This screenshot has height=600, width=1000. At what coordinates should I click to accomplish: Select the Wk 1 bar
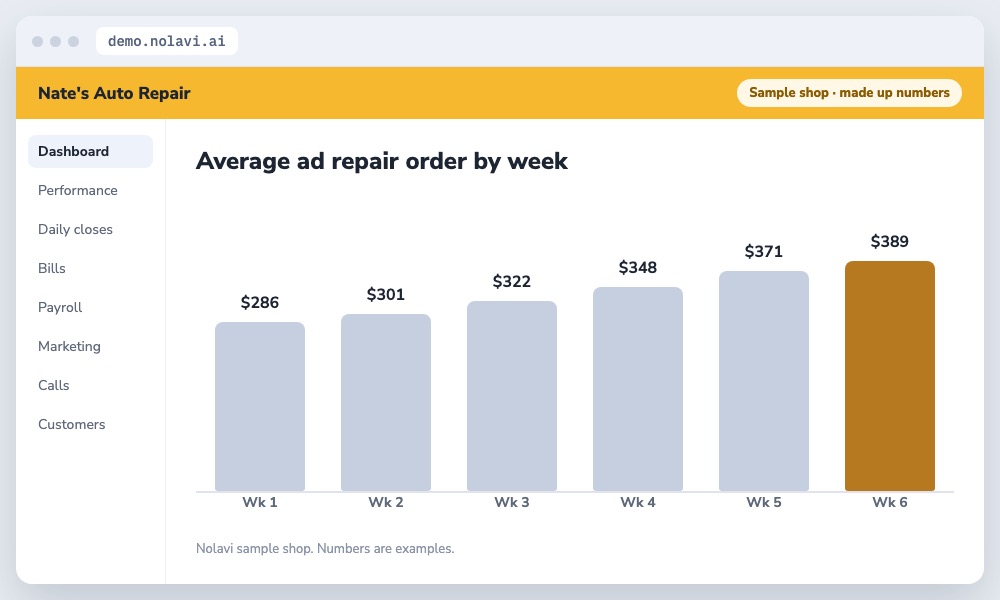[x=260, y=406]
